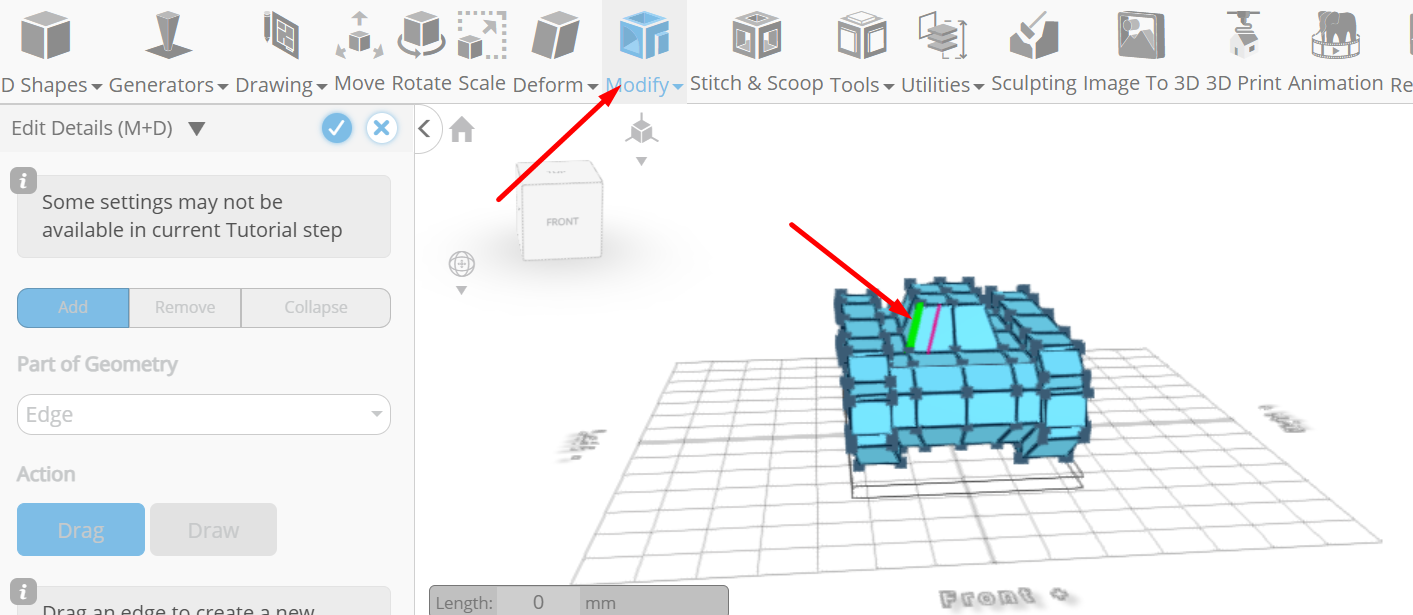The height and width of the screenshot is (615, 1413).
Task: Expand the Edit Details panel menu arrow
Action: click(x=197, y=128)
